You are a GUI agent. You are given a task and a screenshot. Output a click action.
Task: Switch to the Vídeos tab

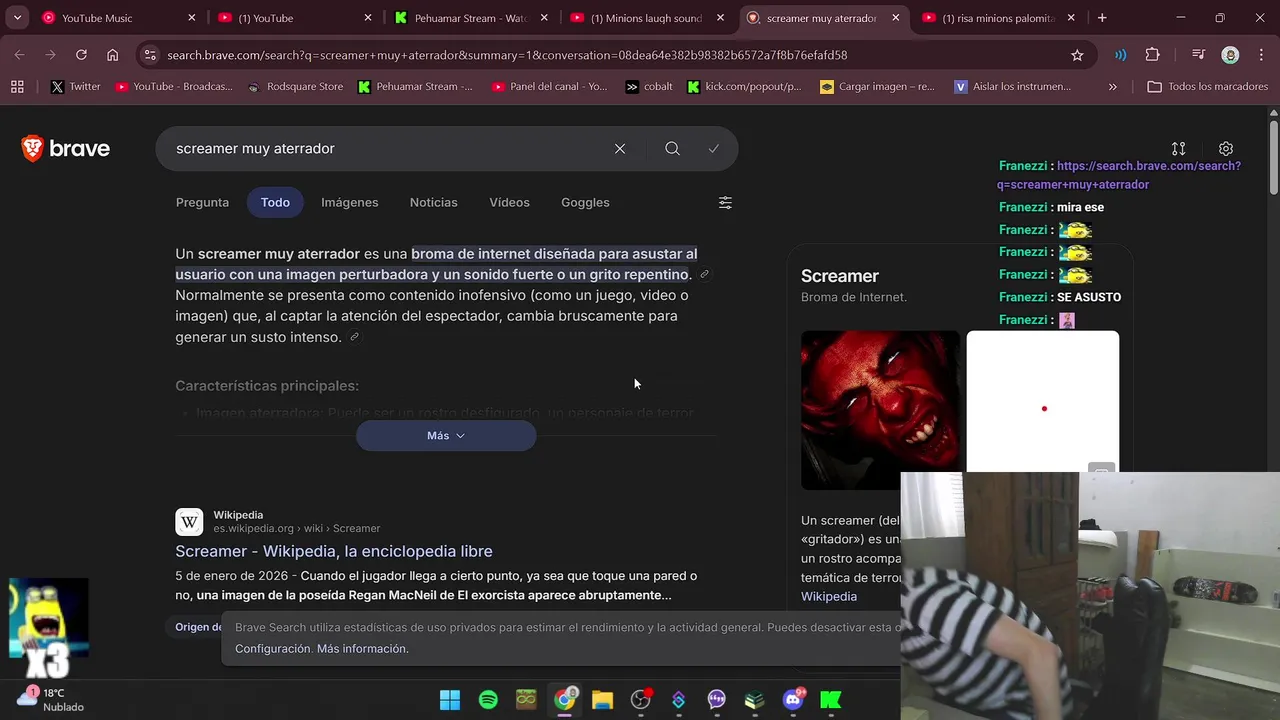point(509,202)
